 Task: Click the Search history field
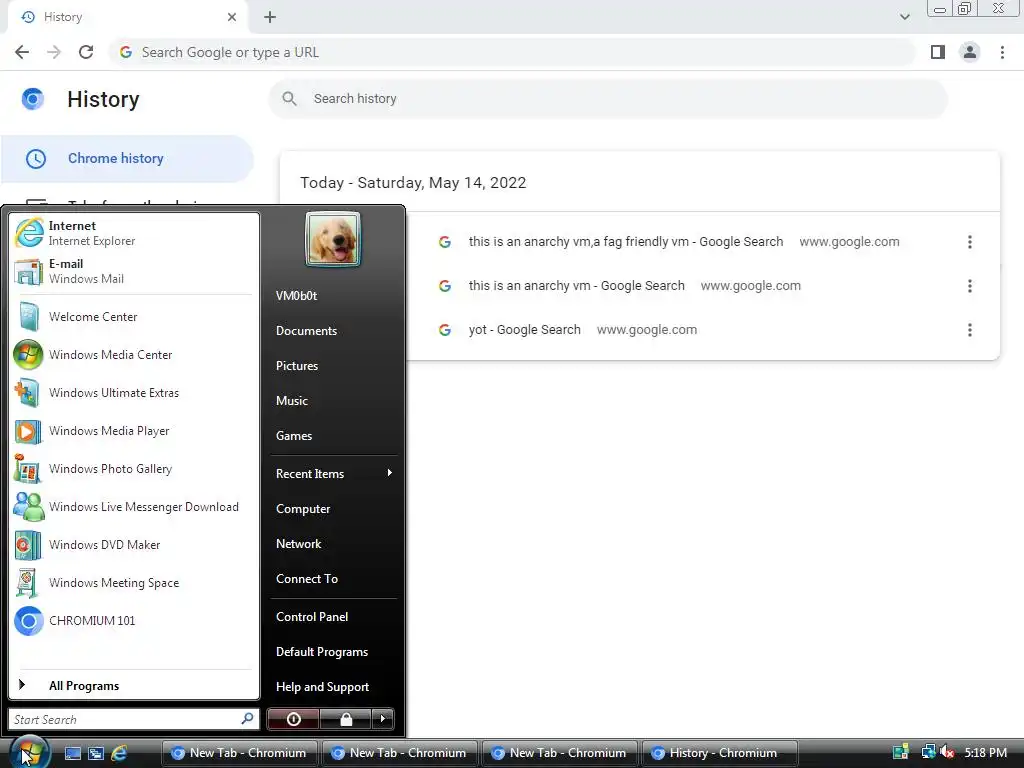(x=608, y=99)
